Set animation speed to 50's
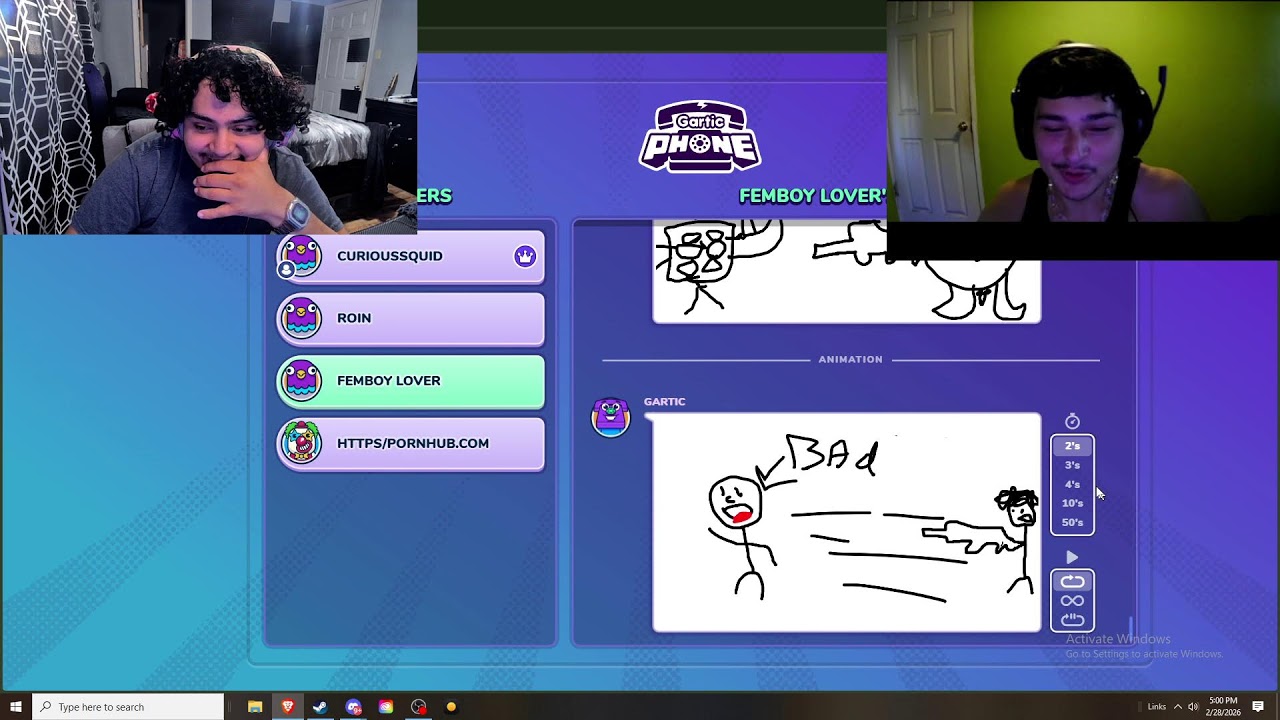 pyautogui.click(x=1072, y=522)
